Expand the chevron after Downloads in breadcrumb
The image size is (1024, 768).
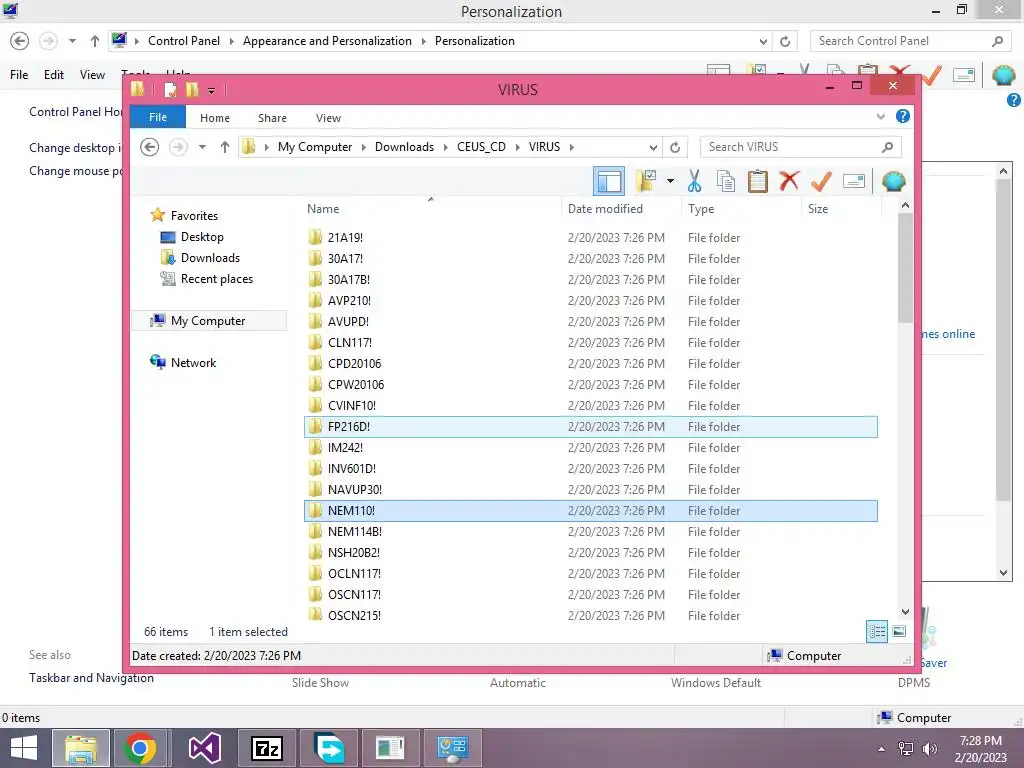coord(445,147)
